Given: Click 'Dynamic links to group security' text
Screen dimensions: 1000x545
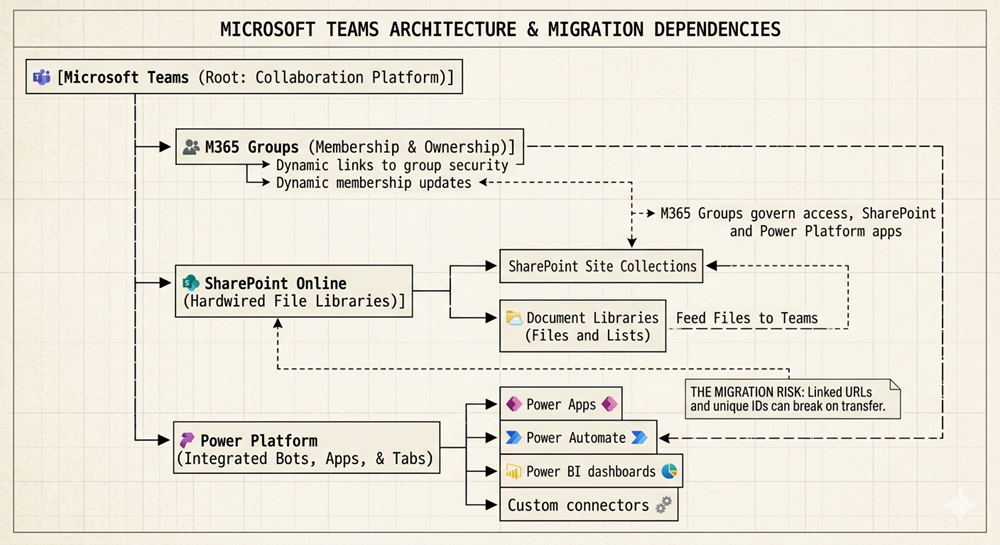Looking at the screenshot, I should [392, 165].
